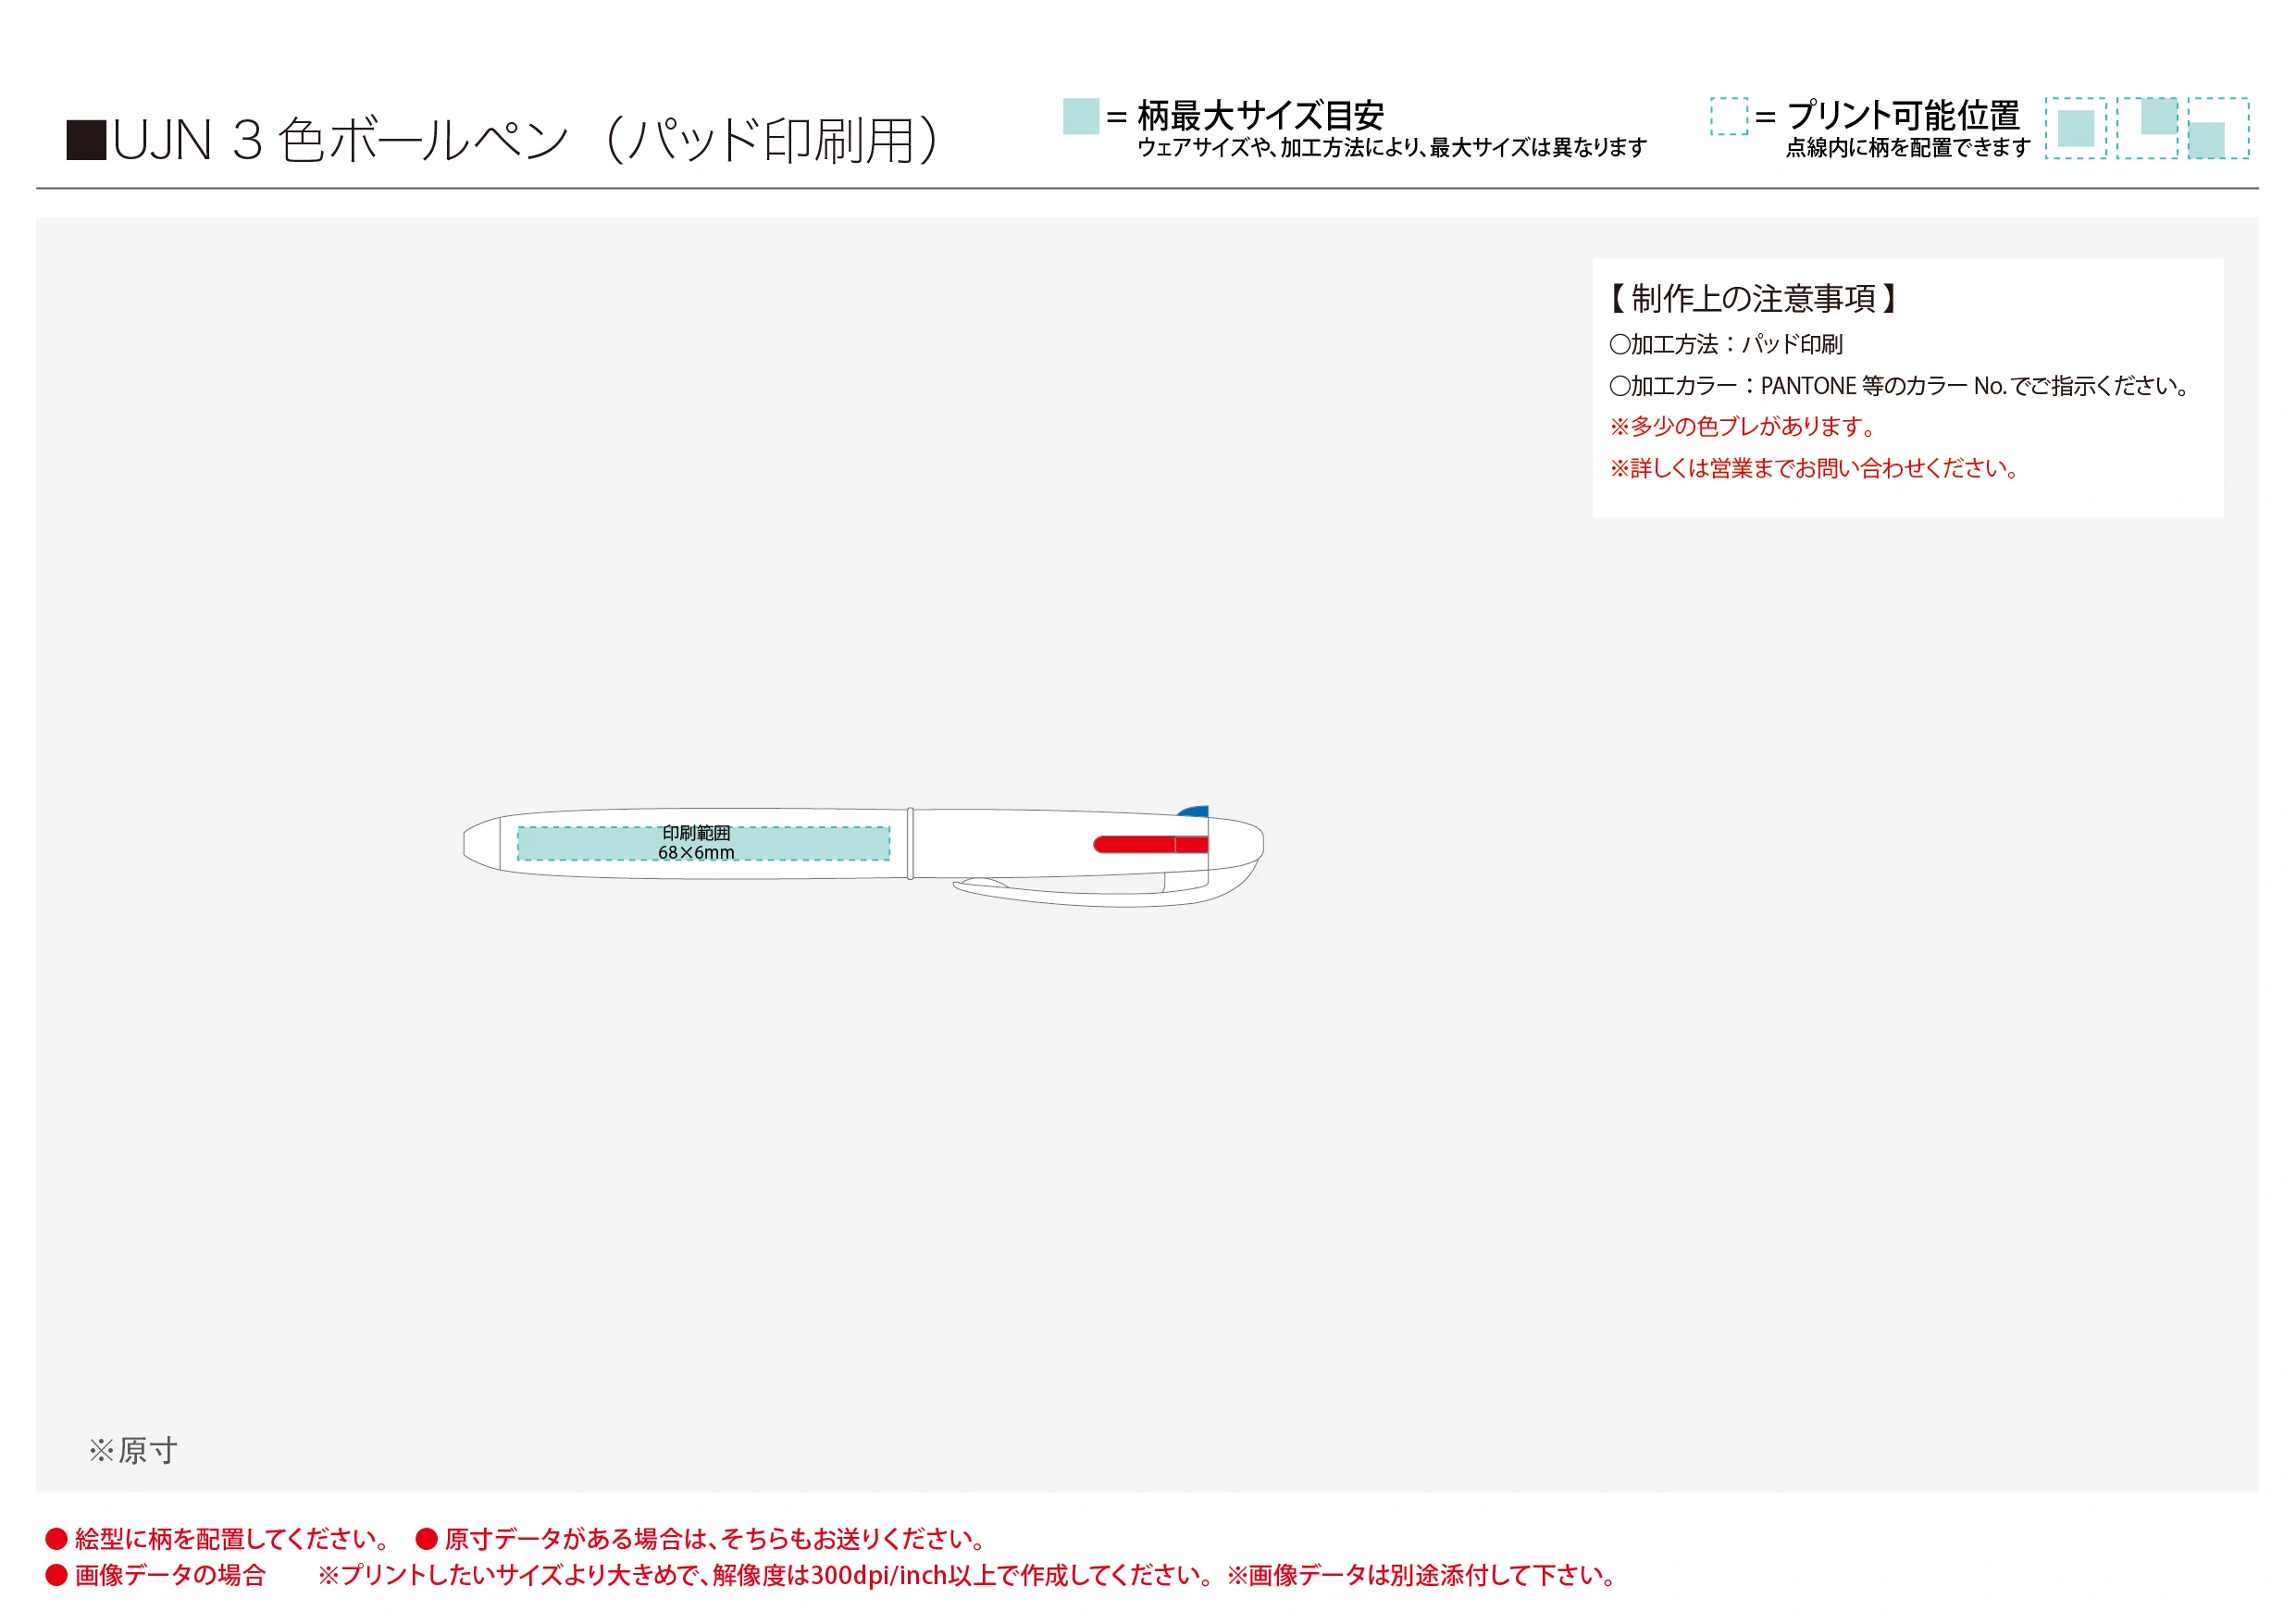Click the solid teal swatch beside 柄最大サイズ目安
This screenshot has height=1623, width=2296.
[x=1081, y=116]
